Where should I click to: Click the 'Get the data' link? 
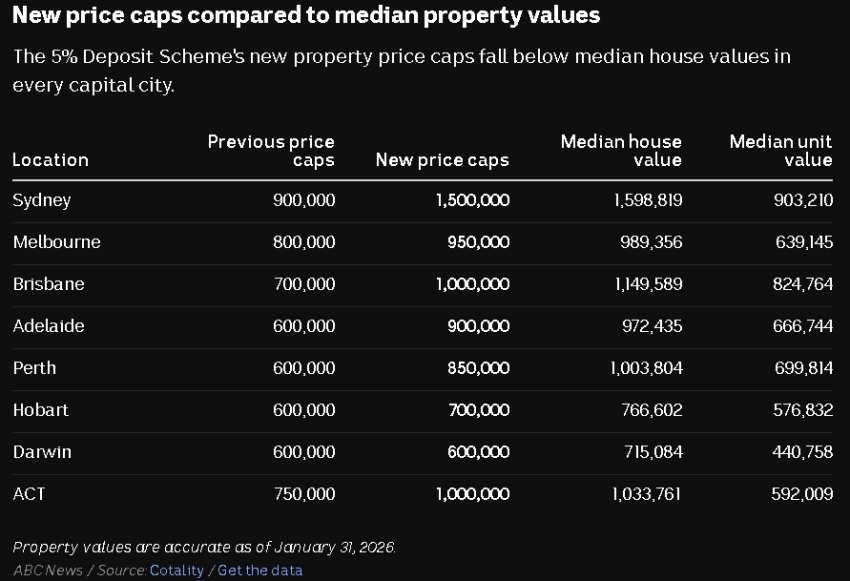point(260,570)
